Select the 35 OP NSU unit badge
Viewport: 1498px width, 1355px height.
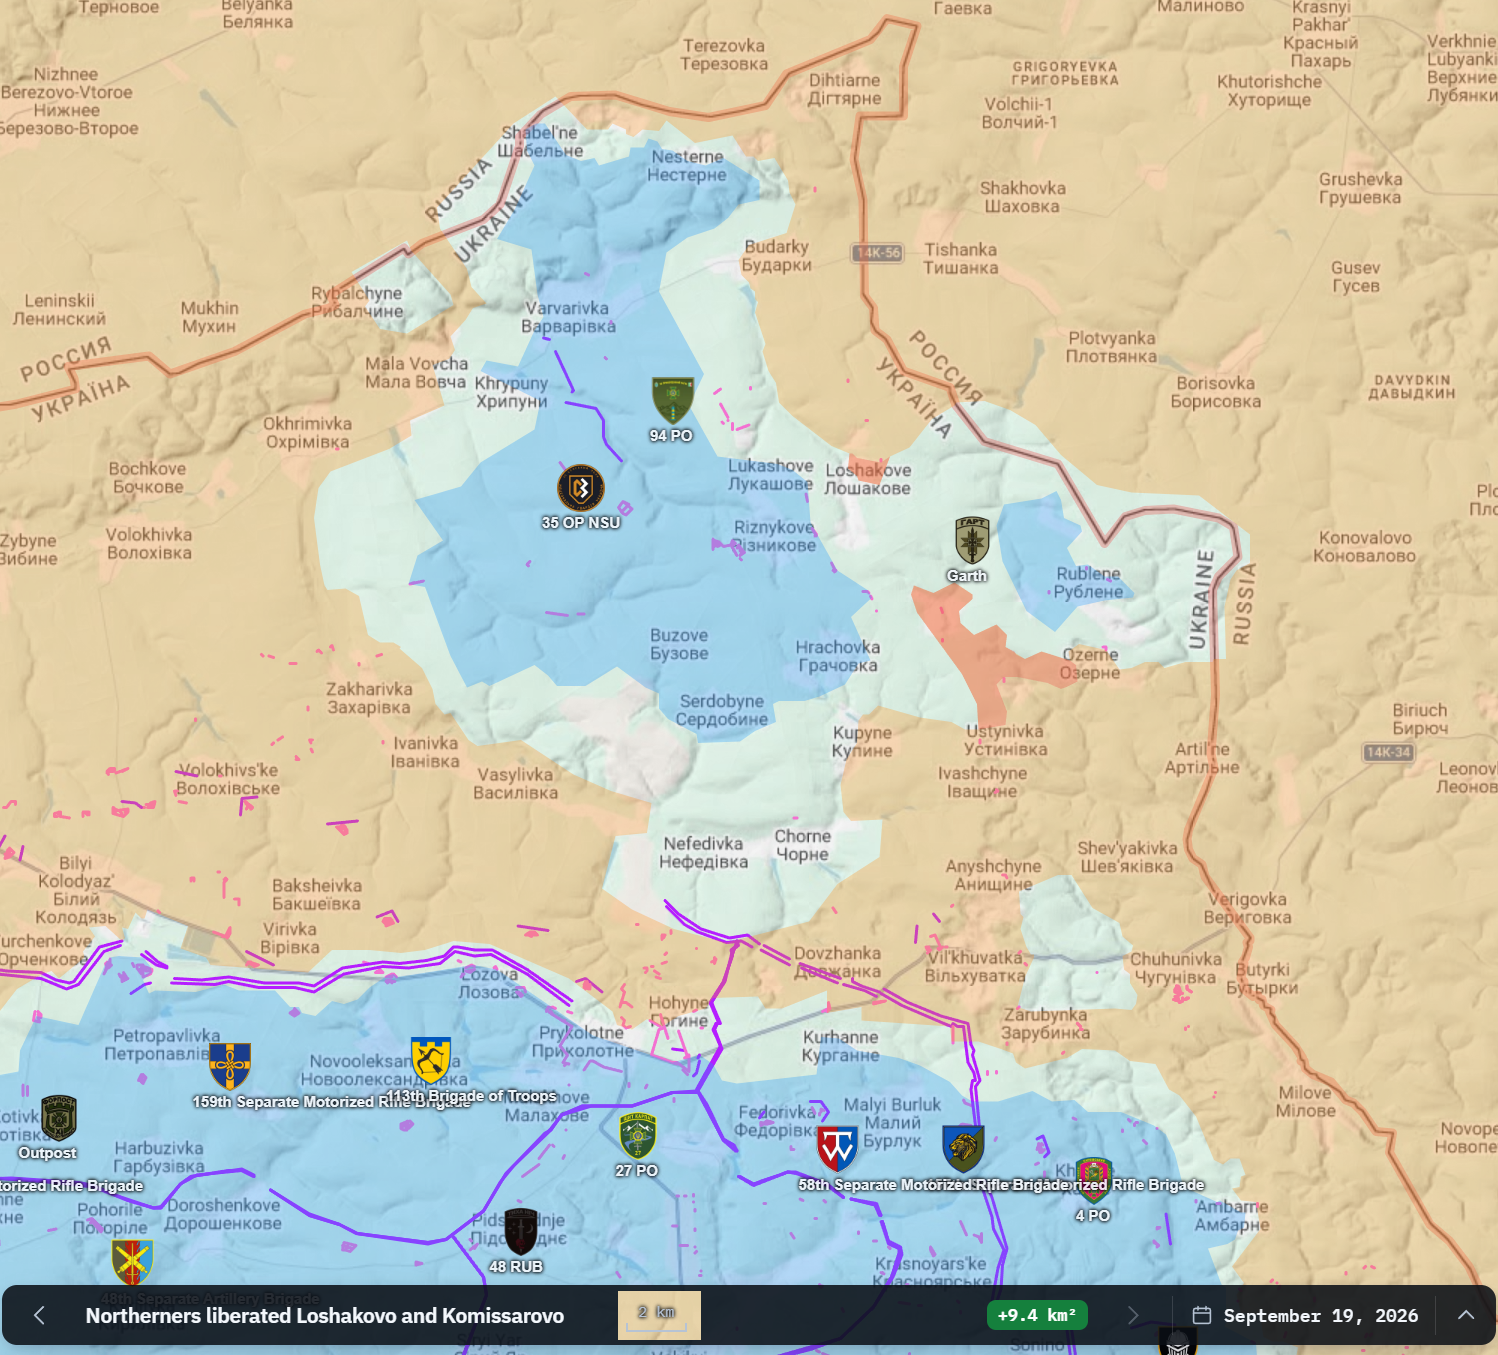581,488
